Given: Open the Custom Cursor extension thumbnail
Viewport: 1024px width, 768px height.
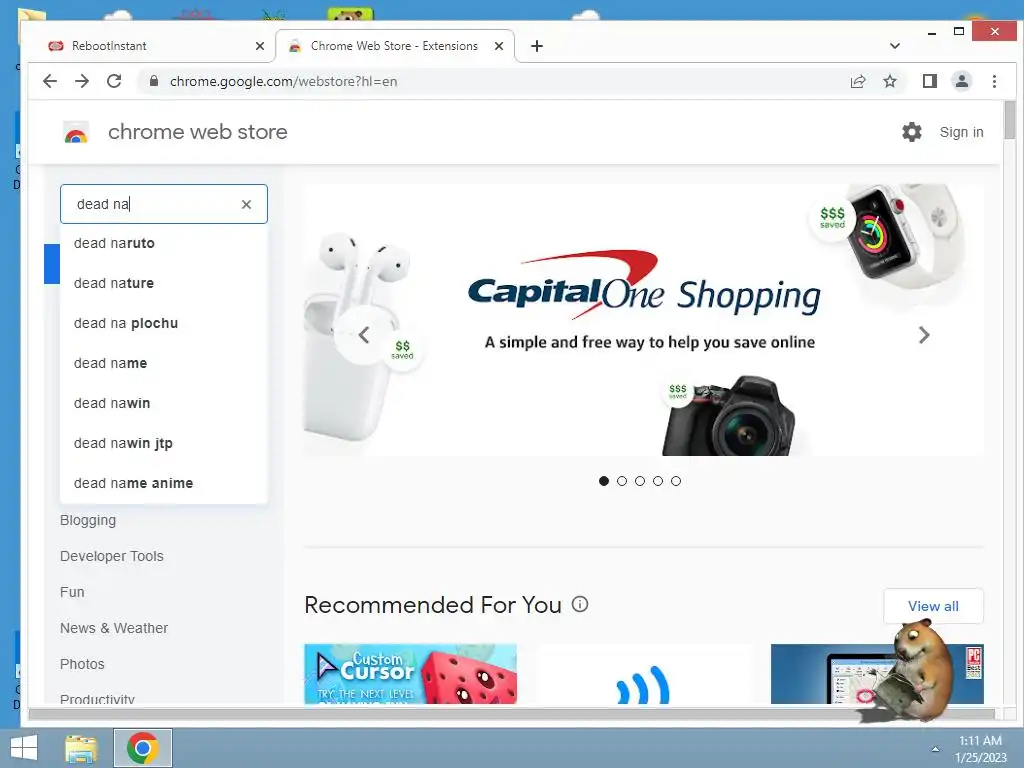Looking at the screenshot, I should [410, 674].
